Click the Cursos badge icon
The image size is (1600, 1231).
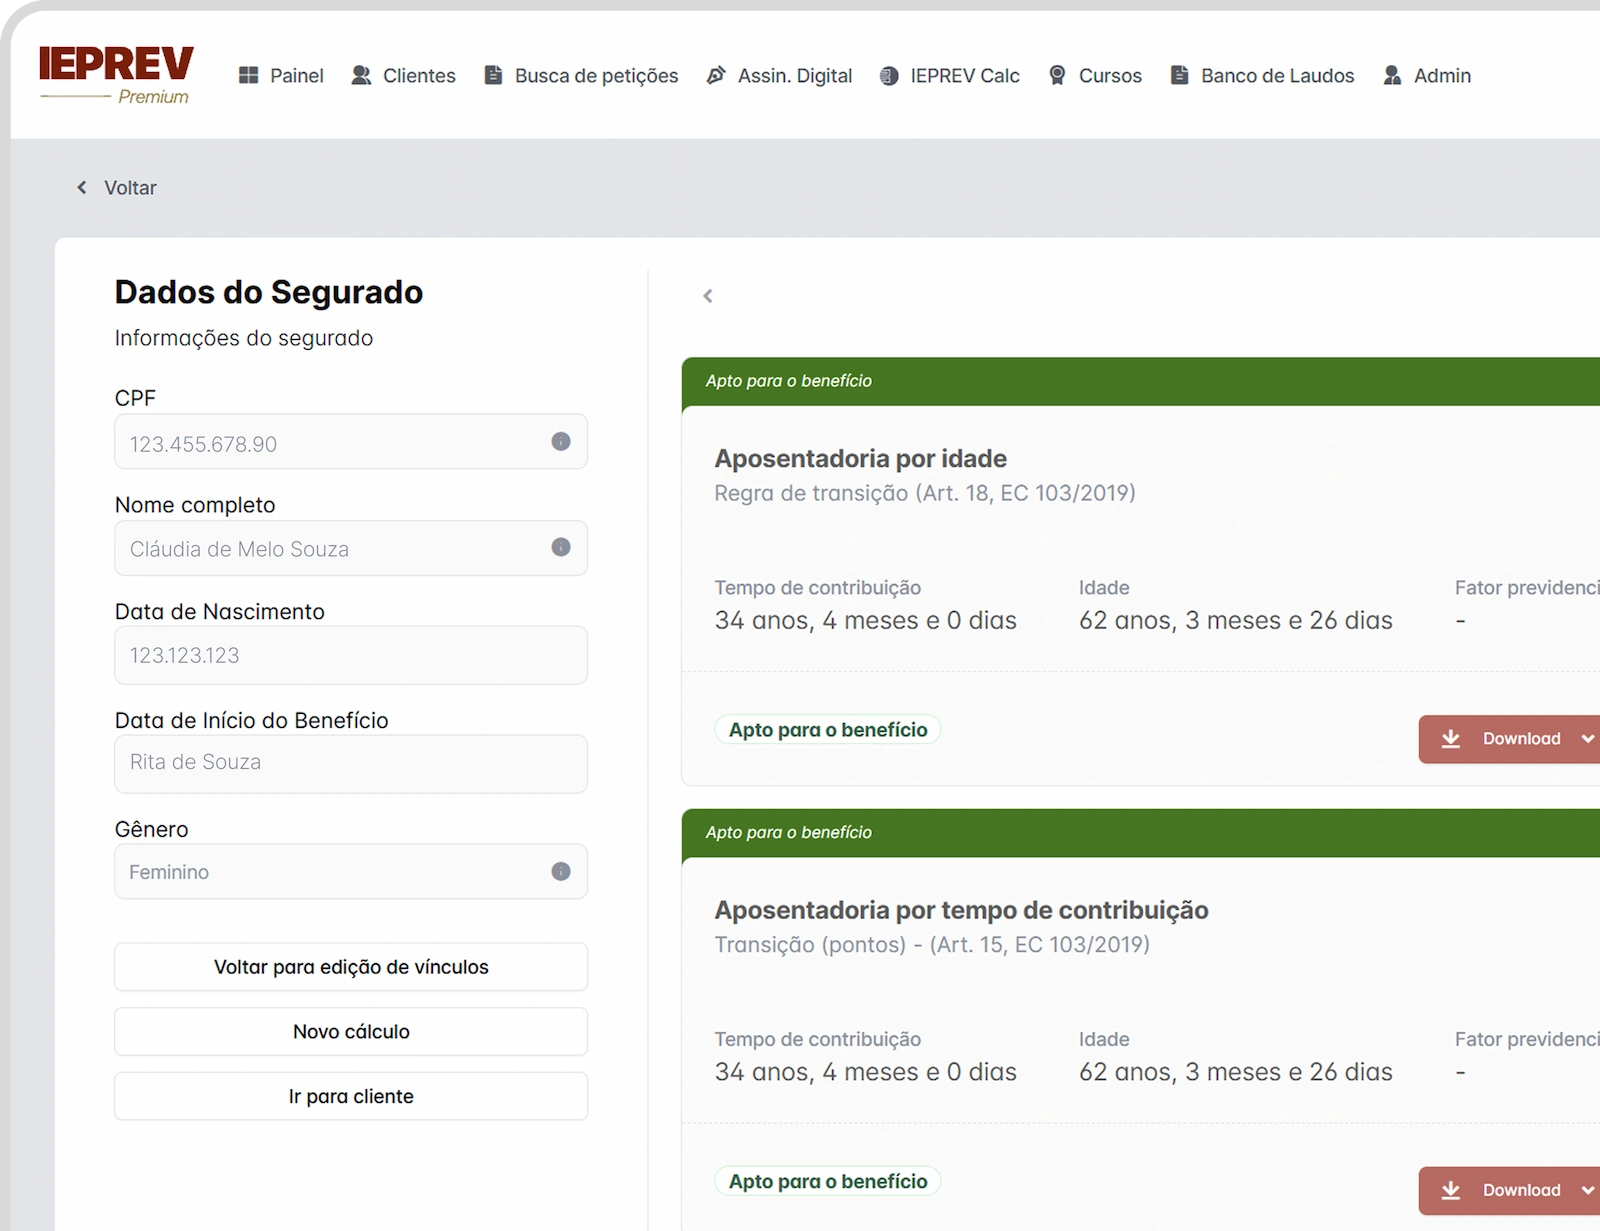tap(1057, 75)
